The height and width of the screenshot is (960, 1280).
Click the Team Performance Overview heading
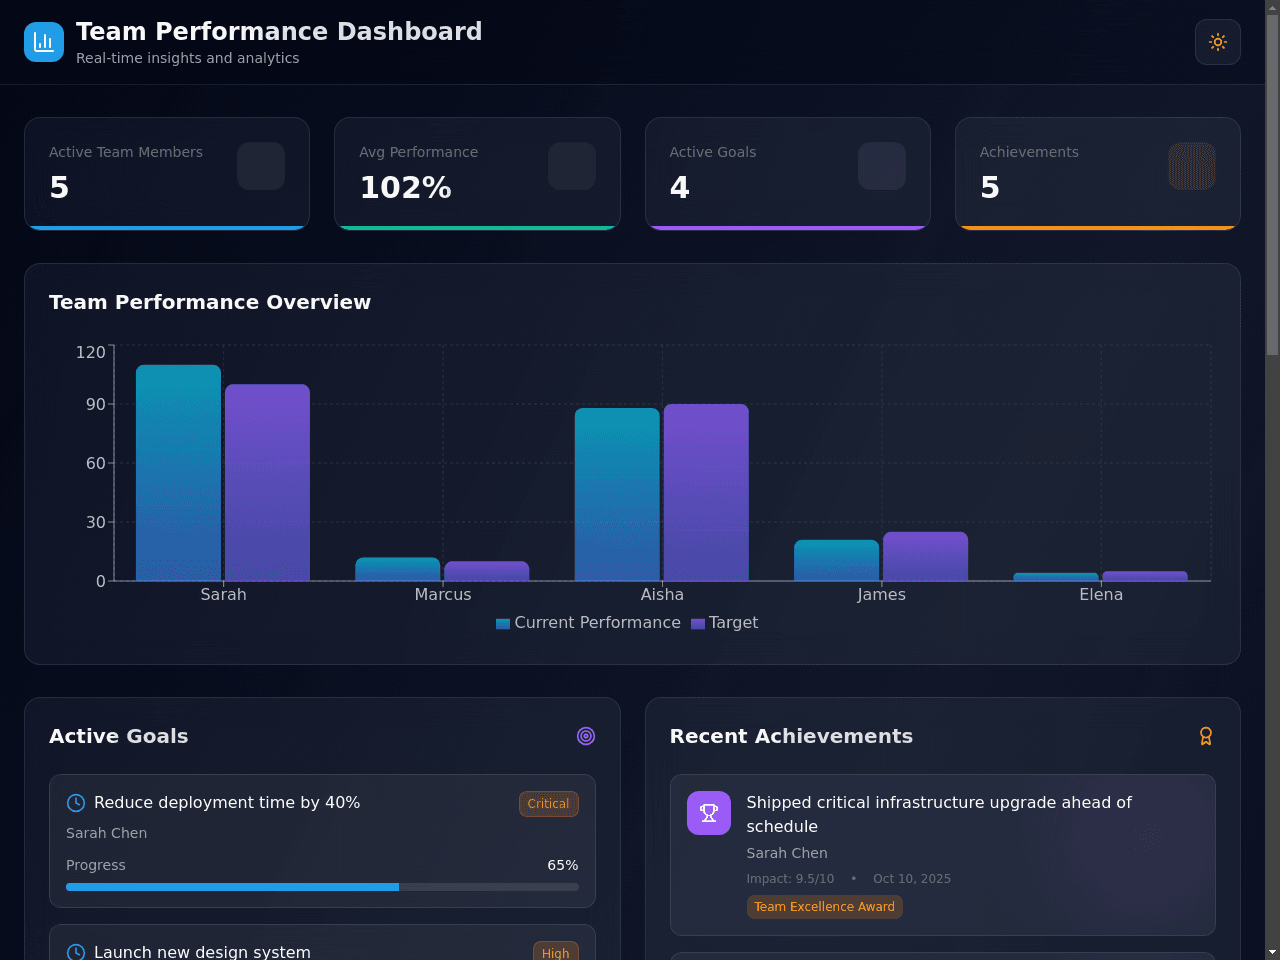(x=210, y=302)
